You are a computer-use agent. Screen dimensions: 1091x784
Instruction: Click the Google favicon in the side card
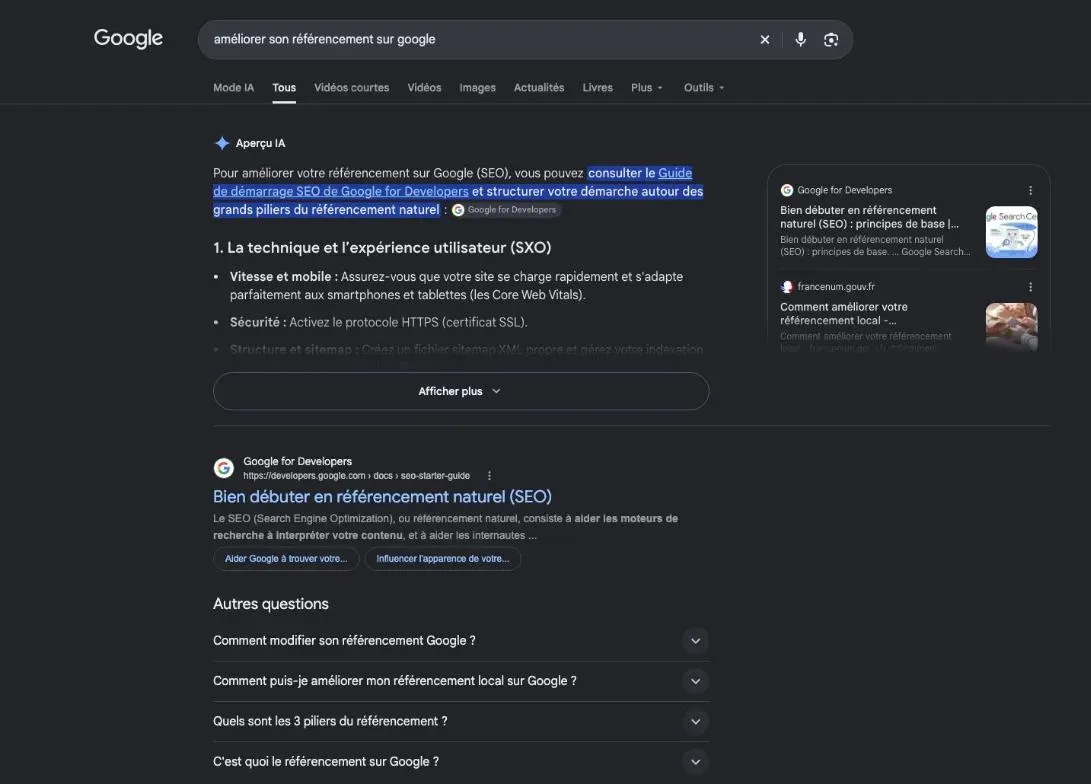[x=787, y=190]
